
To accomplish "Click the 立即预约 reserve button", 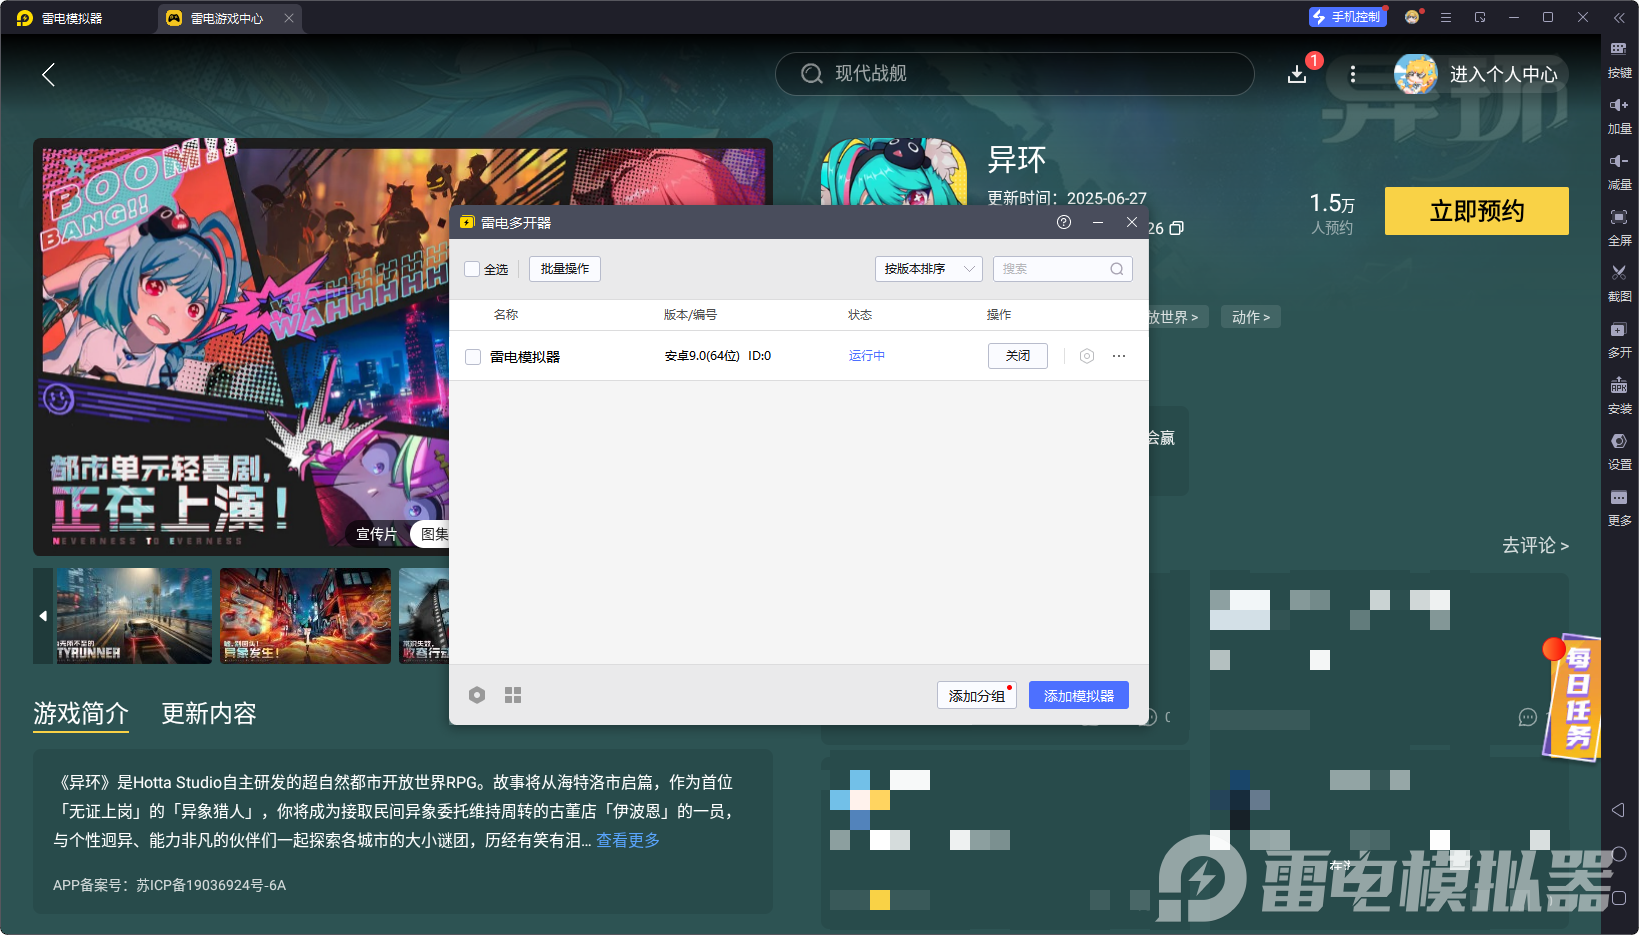I will click(1476, 211).
